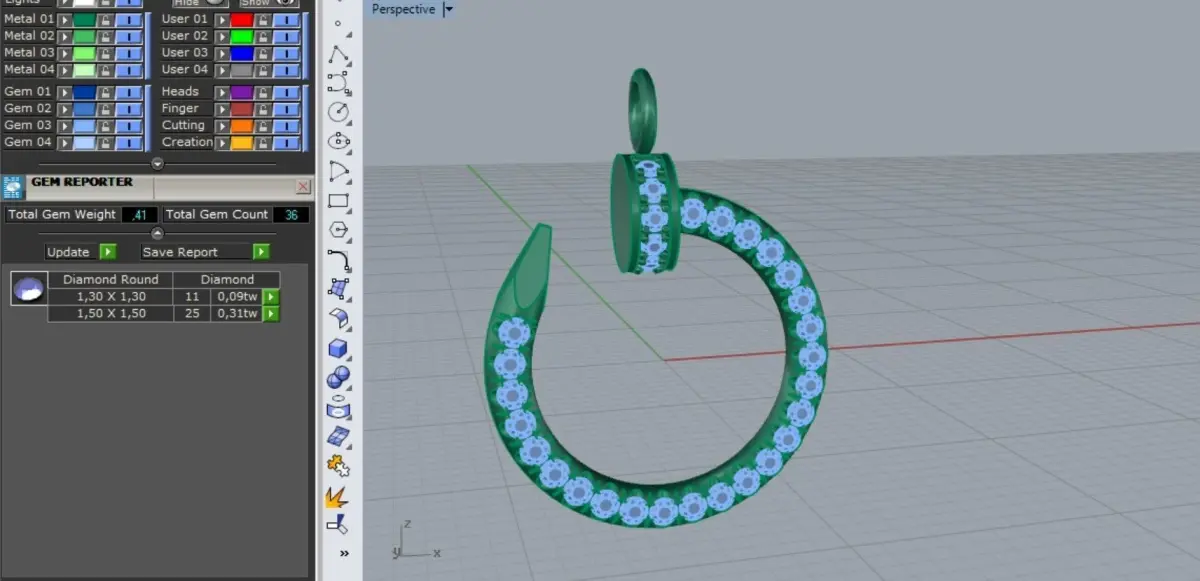Screen dimensions: 1200x581
Task: Click the diamond gem thumbnail icon
Action: (28, 289)
